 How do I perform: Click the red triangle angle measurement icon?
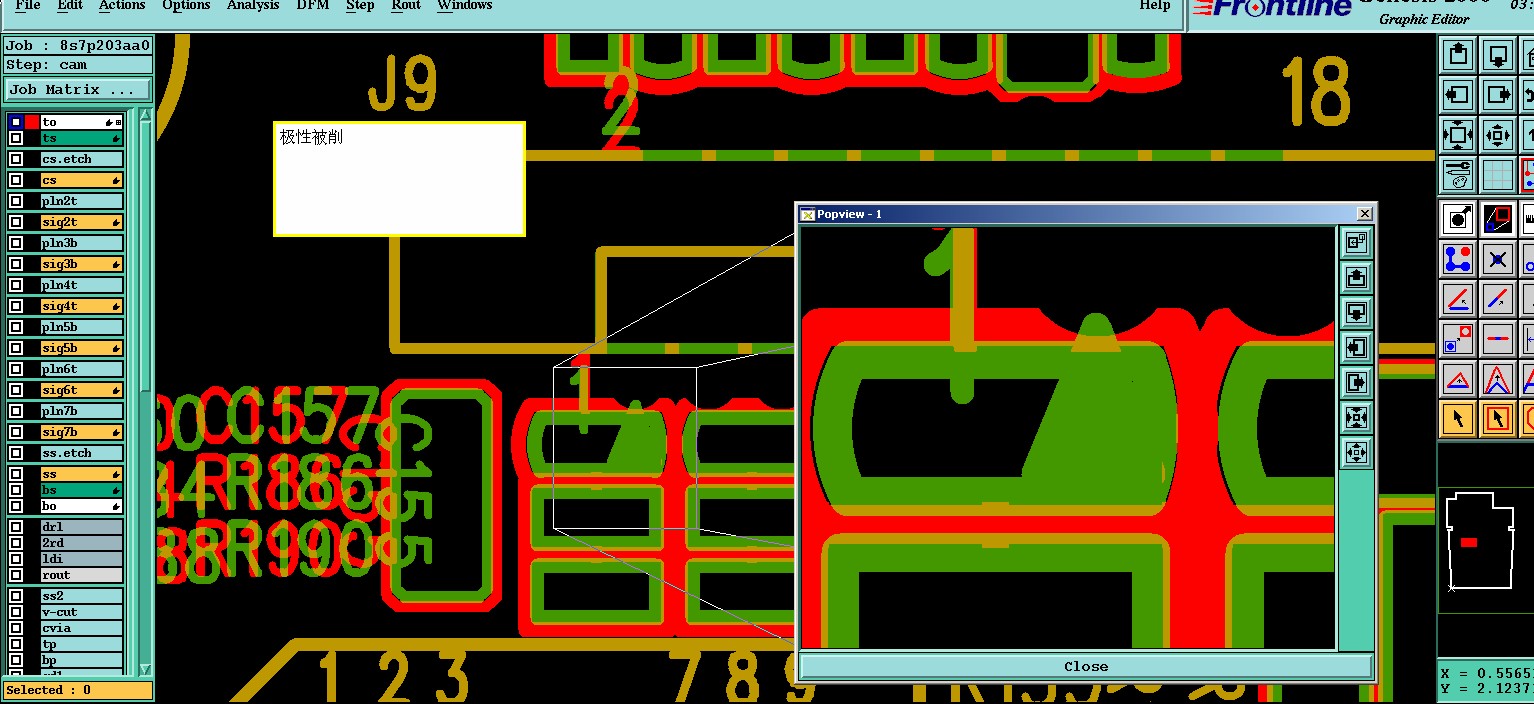tap(1458, 380)
